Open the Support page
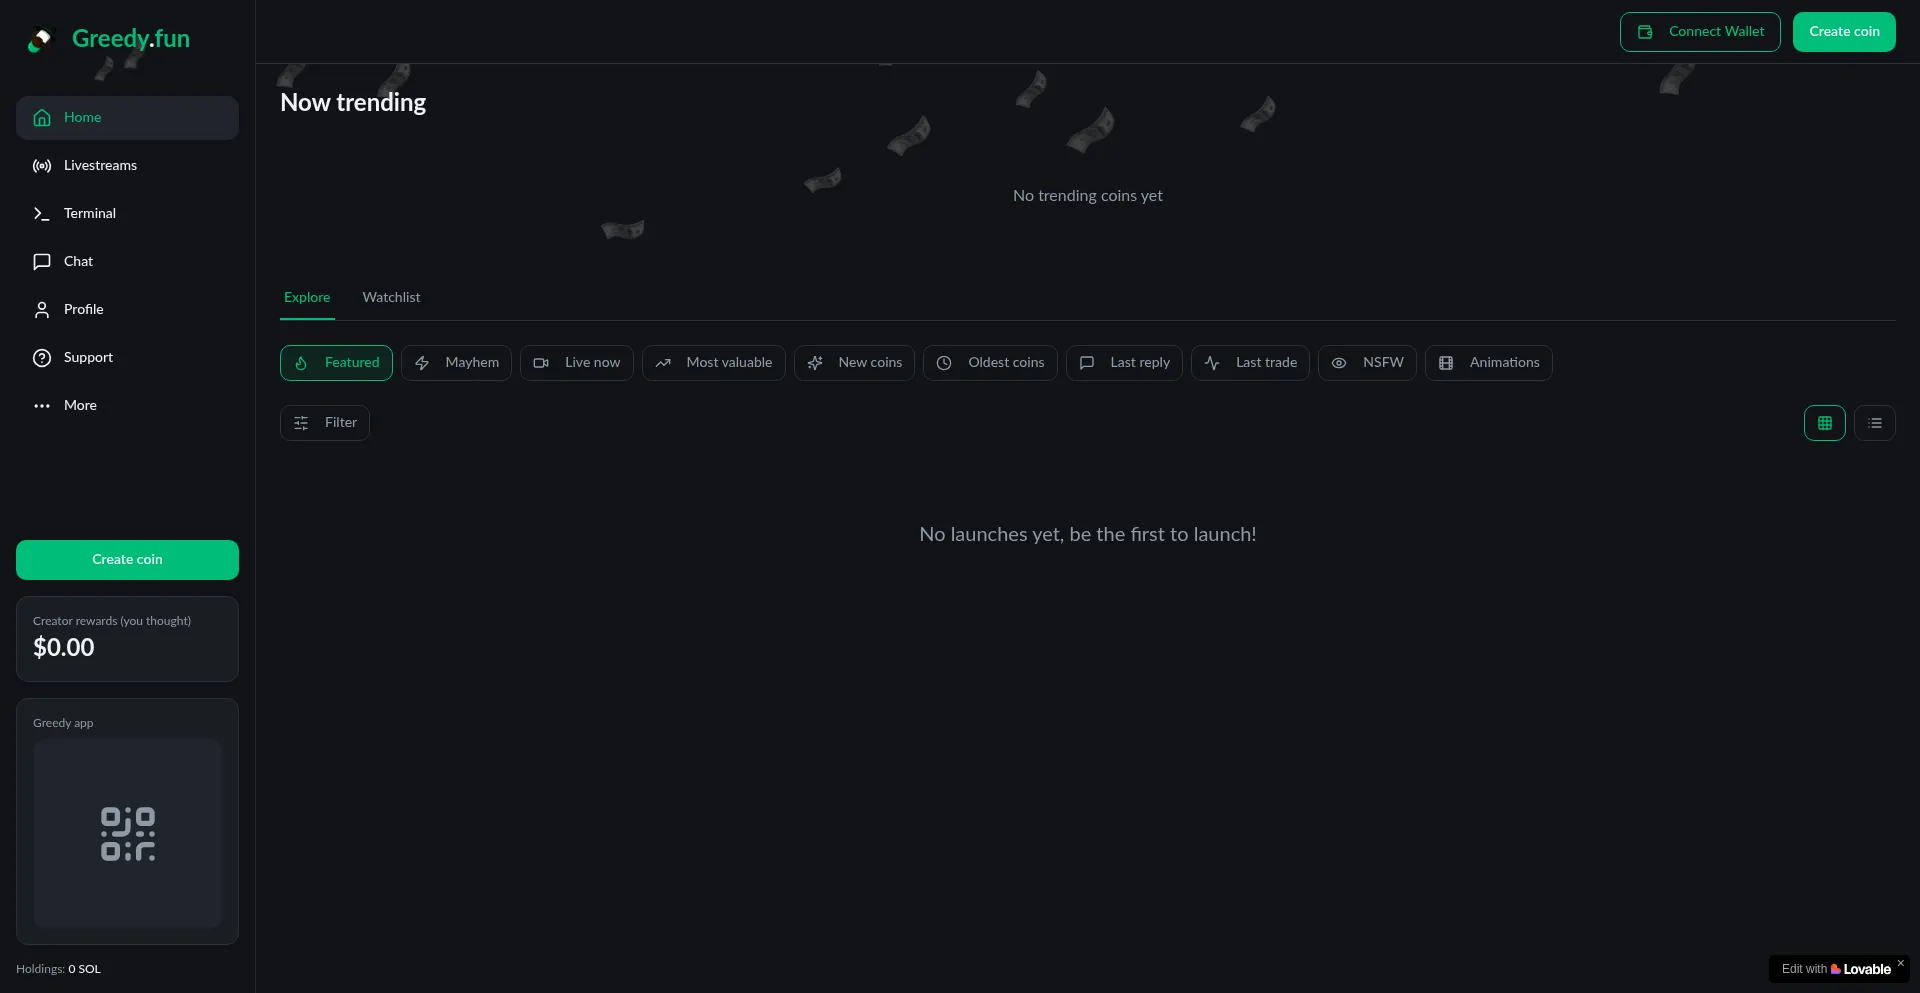Image resolution: width=1920 pixels, height=993 pixels. pos(88,358)
